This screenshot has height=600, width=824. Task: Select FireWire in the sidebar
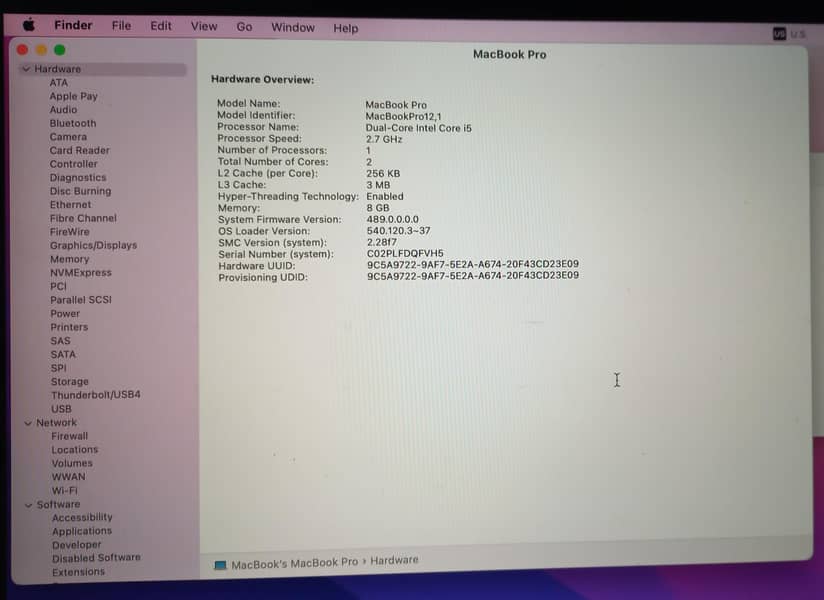70,232
